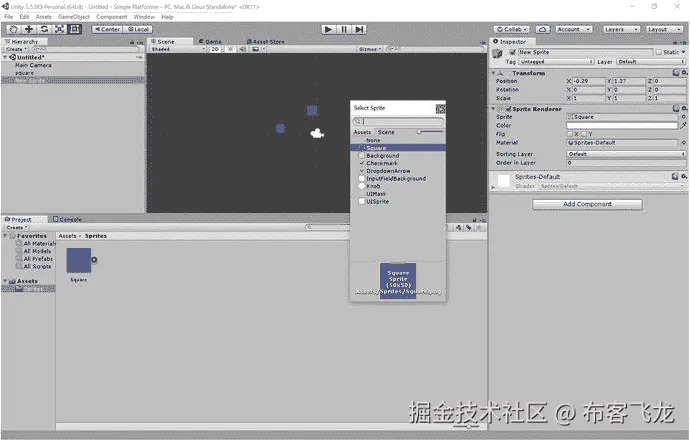Select the Rect transform tool

(x=74, y=29)
